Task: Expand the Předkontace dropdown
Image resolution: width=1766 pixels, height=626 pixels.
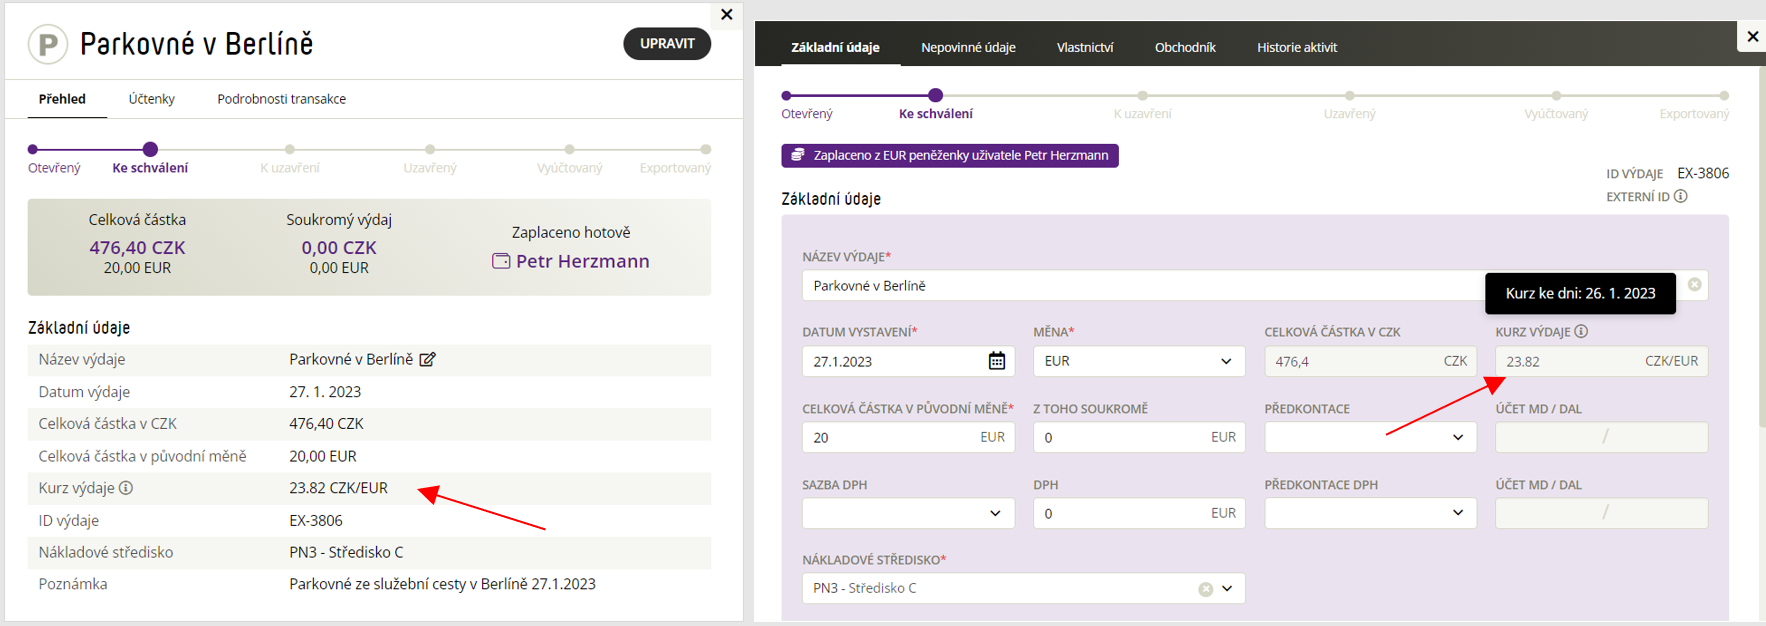Action: [1370, 437]
